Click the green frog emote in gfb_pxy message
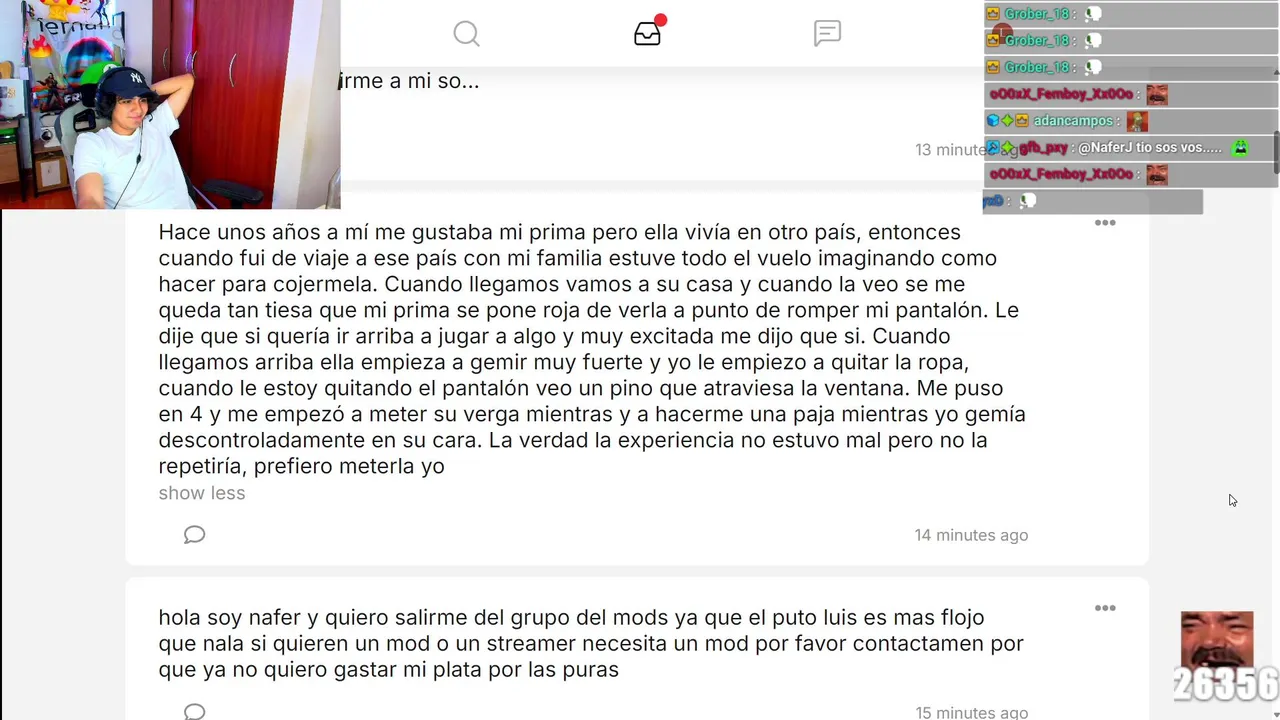The image size is (1280, 720). (x=1240, y=148)
